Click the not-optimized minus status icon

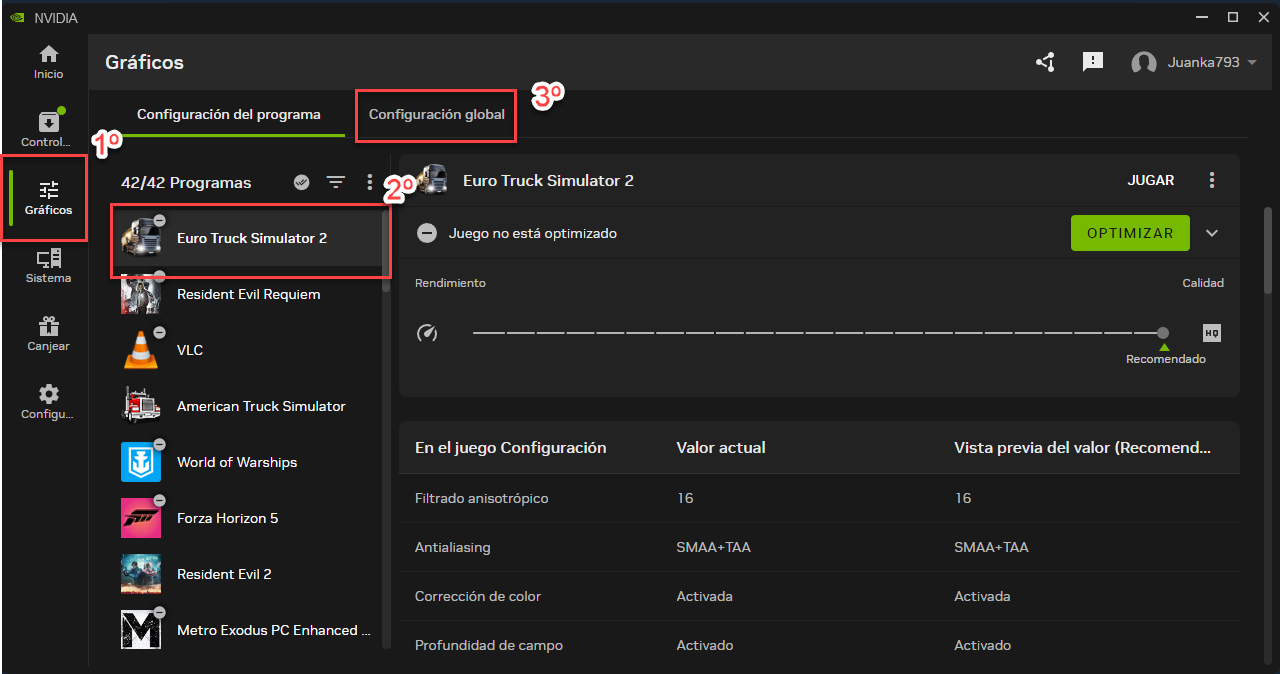click(x=427, y=233)
